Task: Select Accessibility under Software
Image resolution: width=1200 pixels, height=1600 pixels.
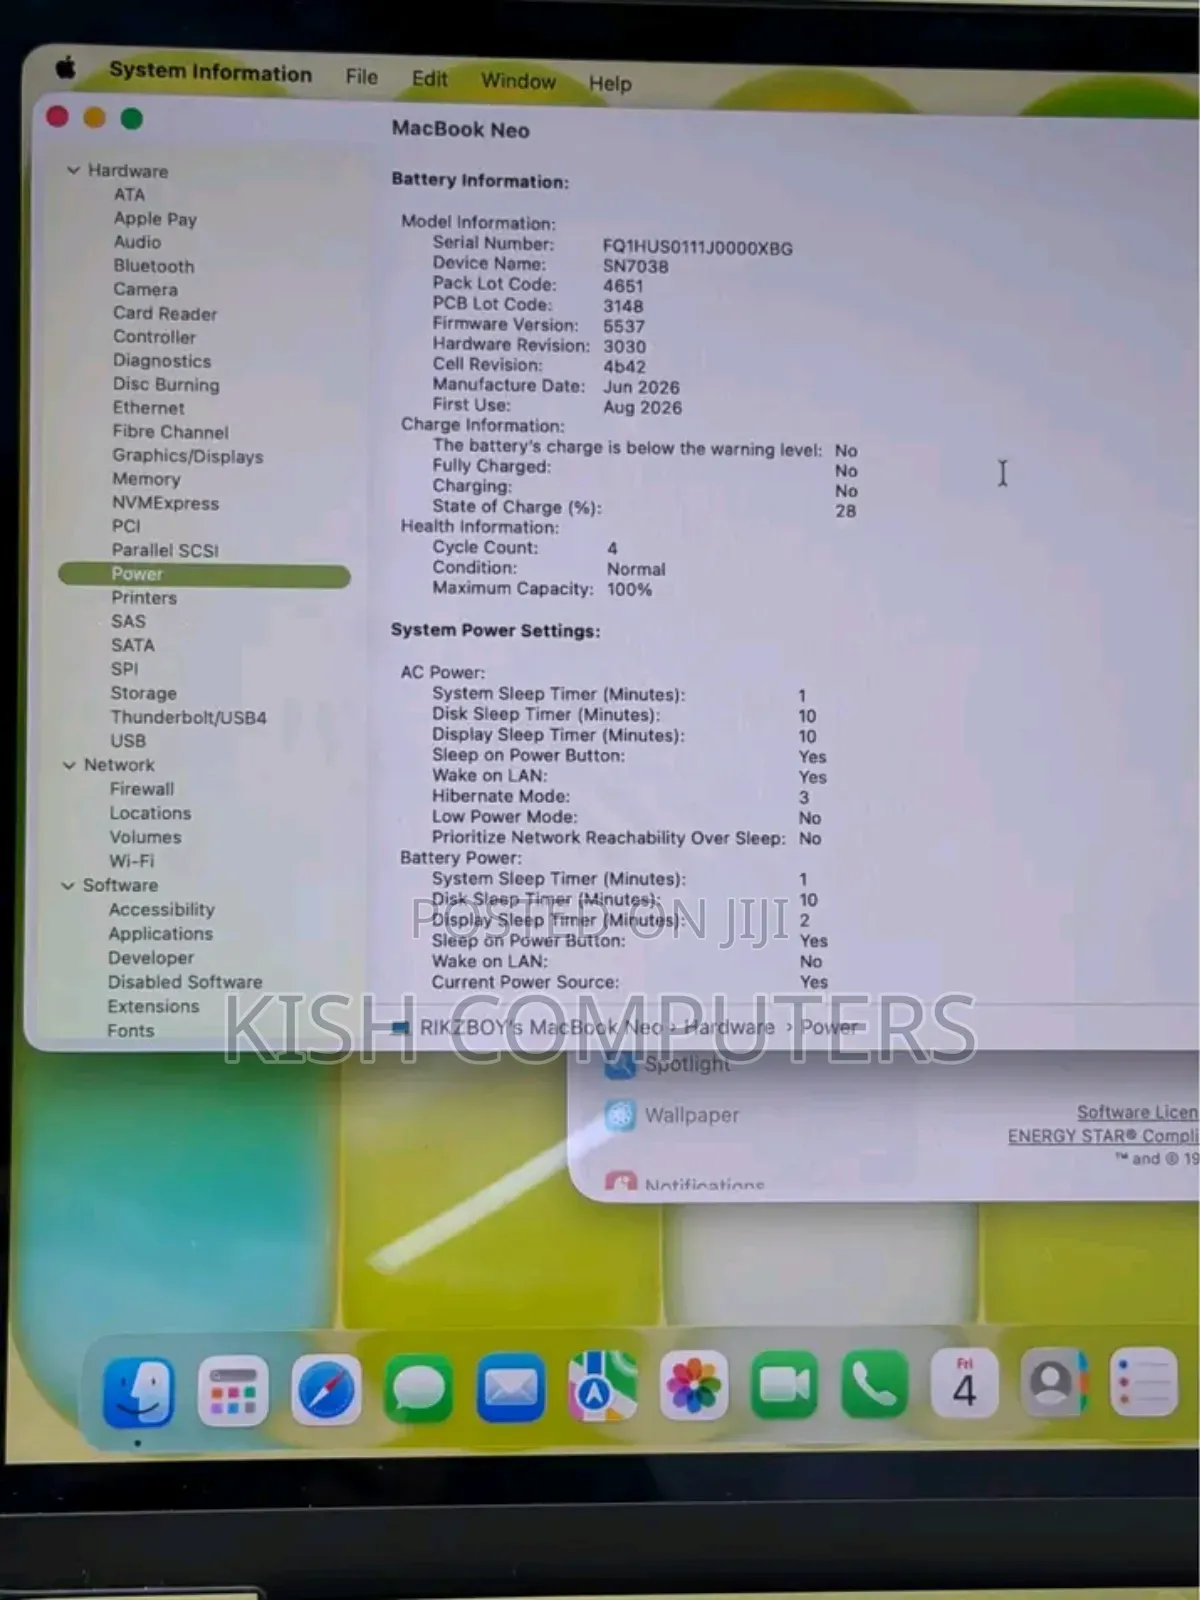Action: coord(162,910)
